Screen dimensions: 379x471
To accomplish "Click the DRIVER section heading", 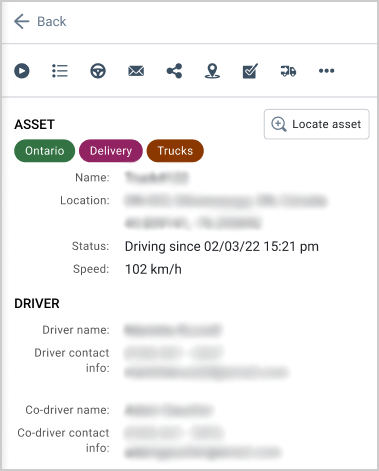I will 37,303.
